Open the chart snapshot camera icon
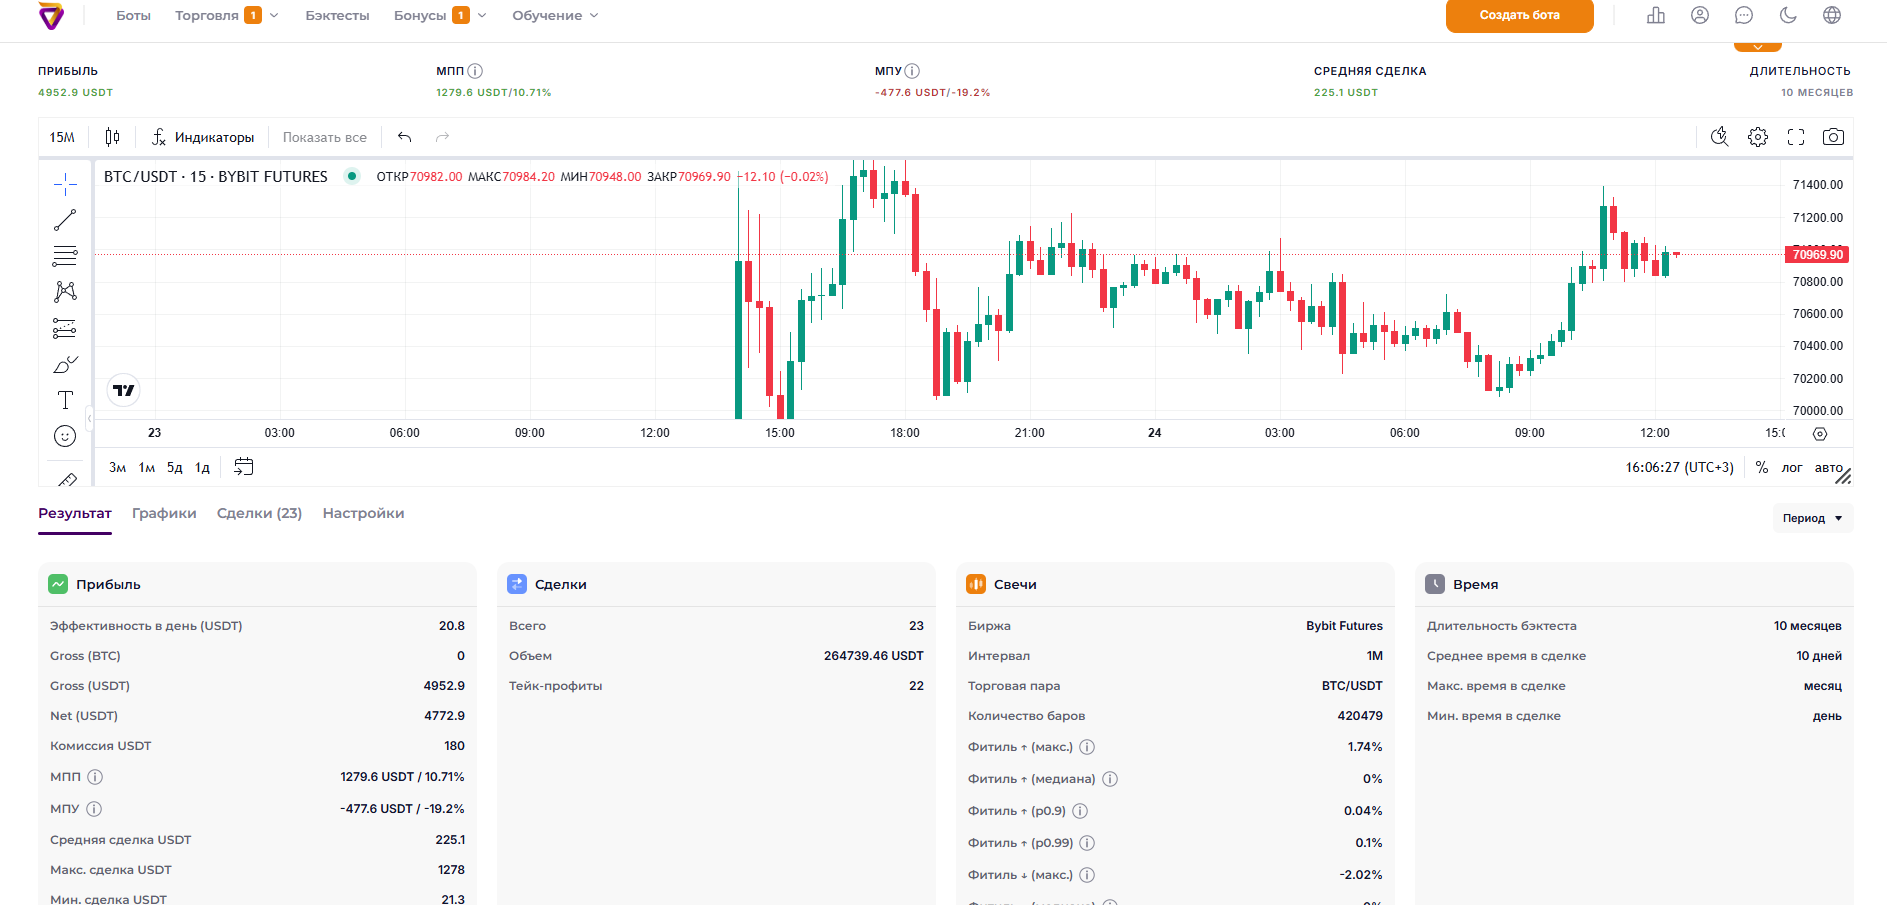1887x905 pixels. click(1833, 137)
